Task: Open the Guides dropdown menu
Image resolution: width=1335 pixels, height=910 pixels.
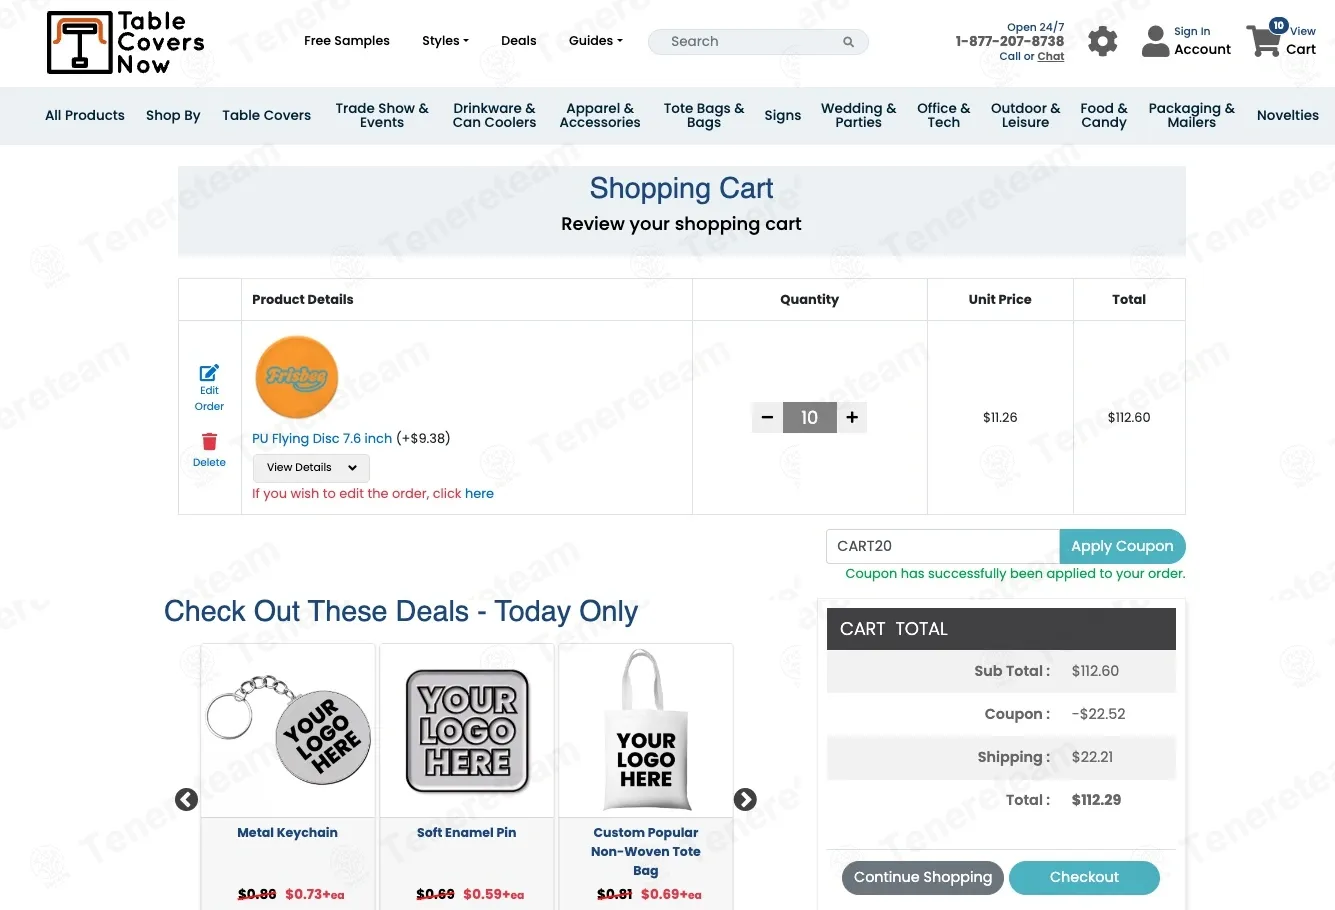Action: [x=595, y=41]
